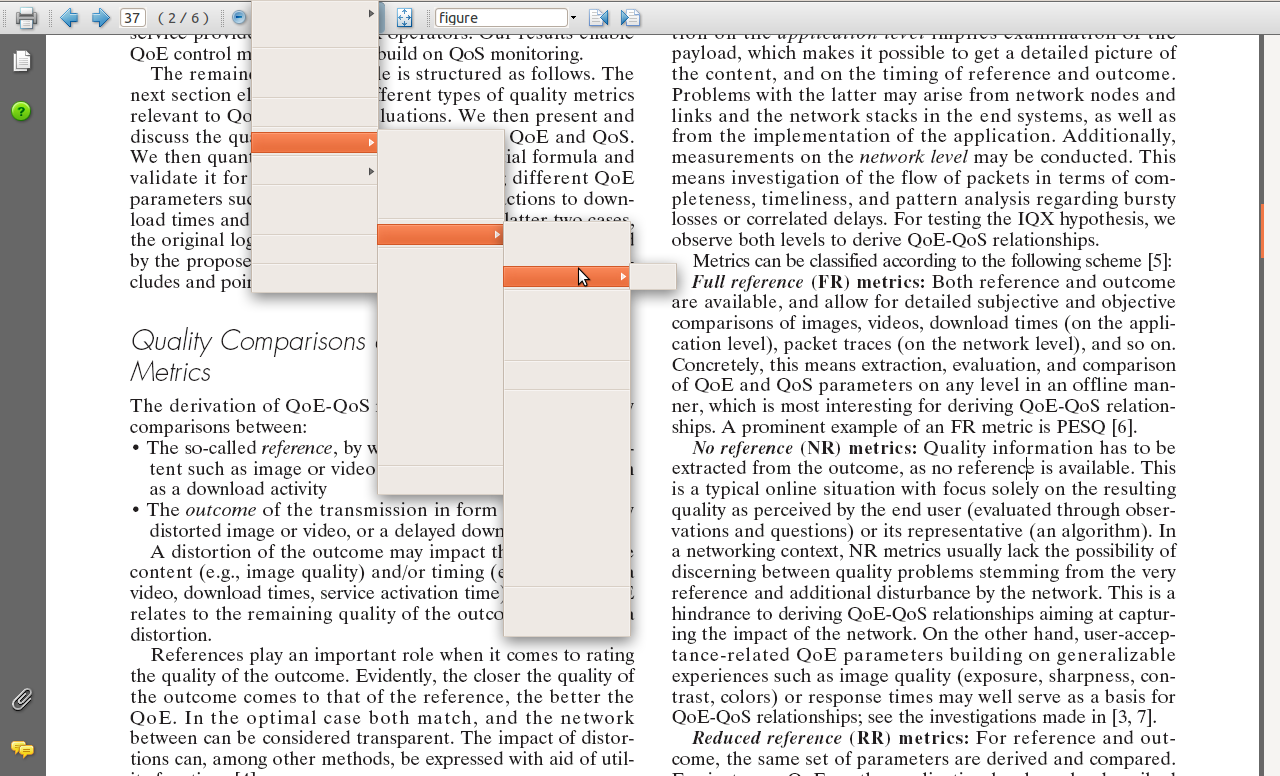The height and width of the screenshot is (776, 1280).
Task: Click the small flyout item right of the pointer
Action: (x=653, y=276)
